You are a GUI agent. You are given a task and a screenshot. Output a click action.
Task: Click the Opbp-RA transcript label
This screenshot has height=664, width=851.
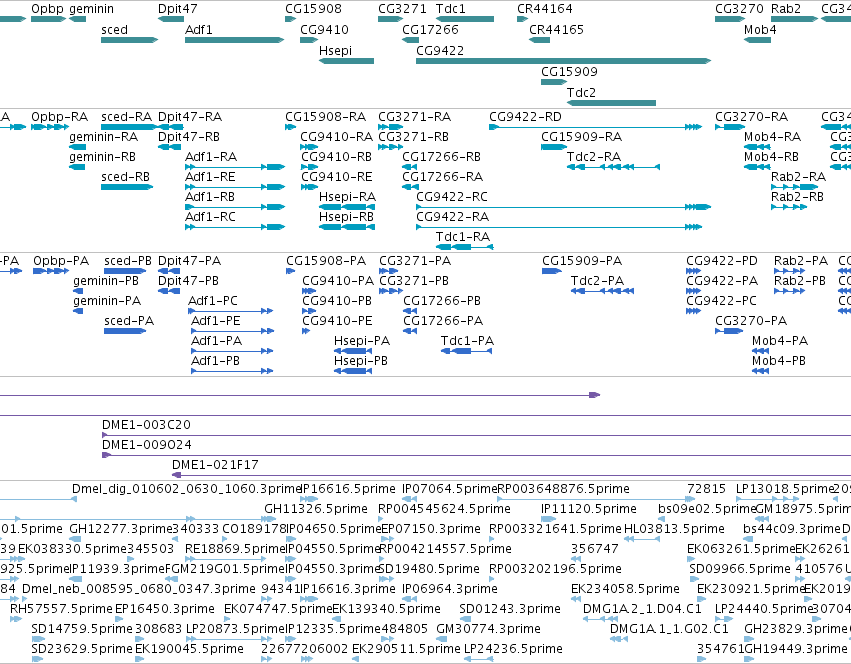pyautogui.click(x=59, y=117)
